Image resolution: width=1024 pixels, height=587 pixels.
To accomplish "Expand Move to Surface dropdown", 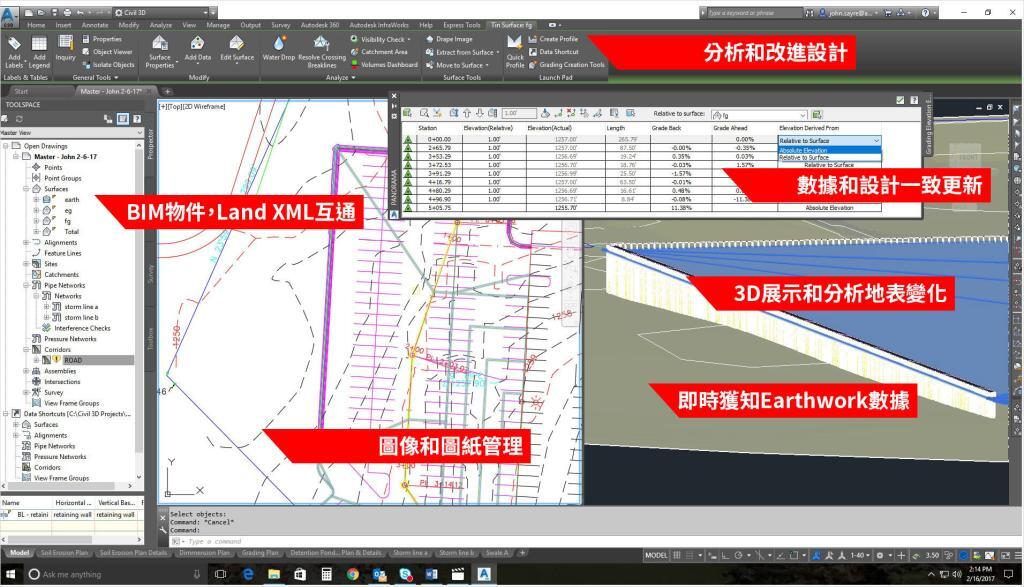I will pyautogui.click(x=487, y=65).
